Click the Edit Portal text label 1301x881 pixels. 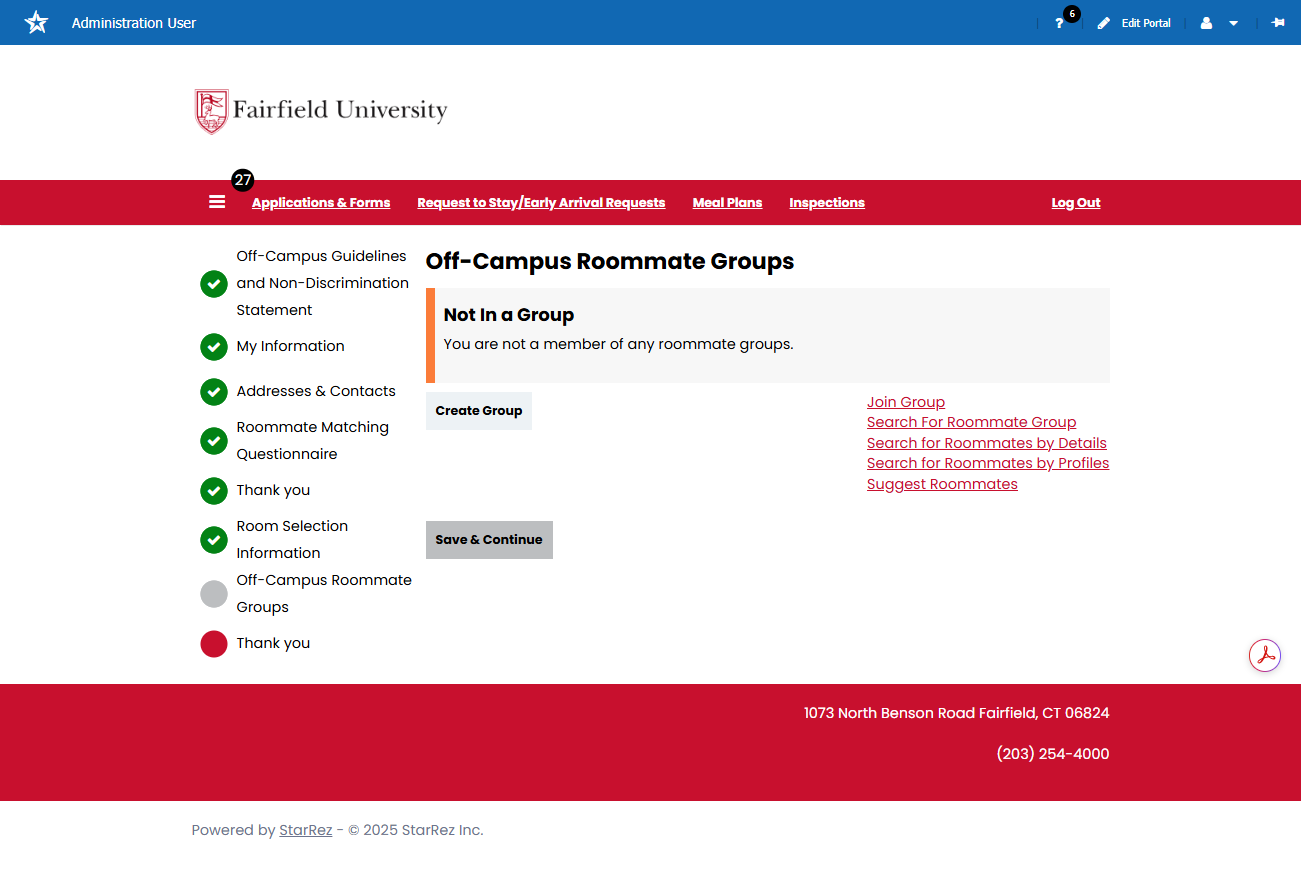[1146, 23]
